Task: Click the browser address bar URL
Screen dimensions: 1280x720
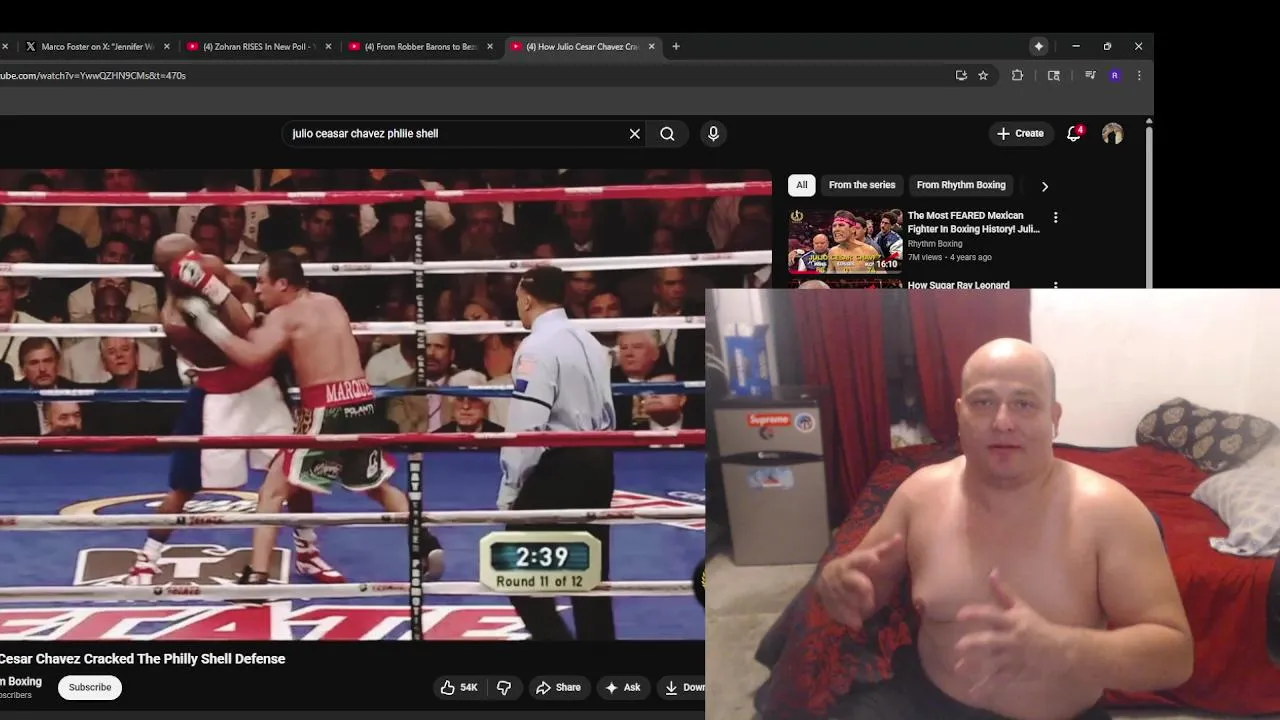Action: coord(92,75)
